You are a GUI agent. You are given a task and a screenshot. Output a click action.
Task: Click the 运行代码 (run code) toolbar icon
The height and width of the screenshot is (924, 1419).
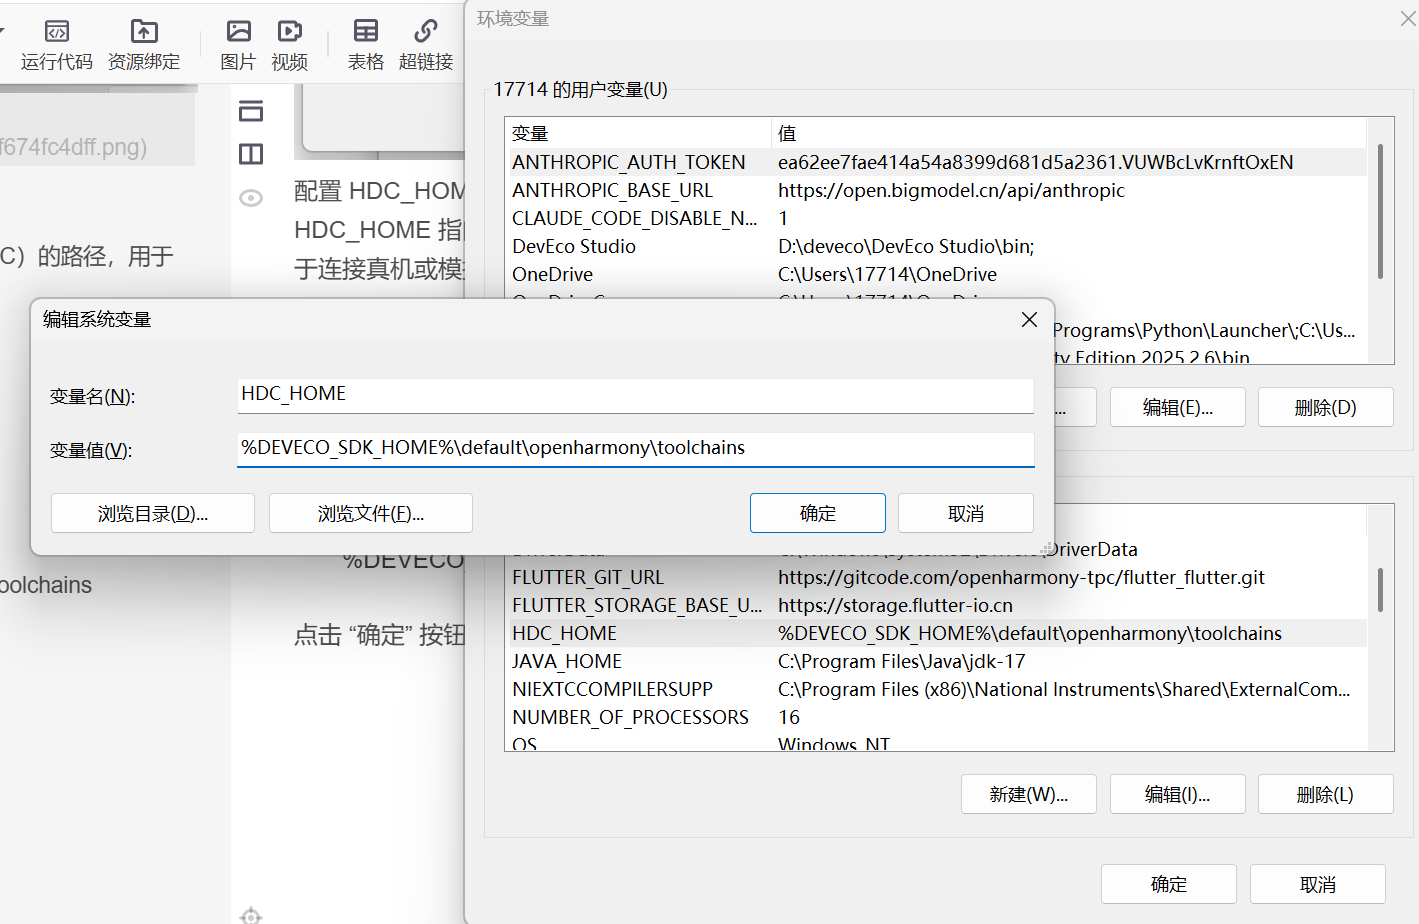(x=57, y=45)
